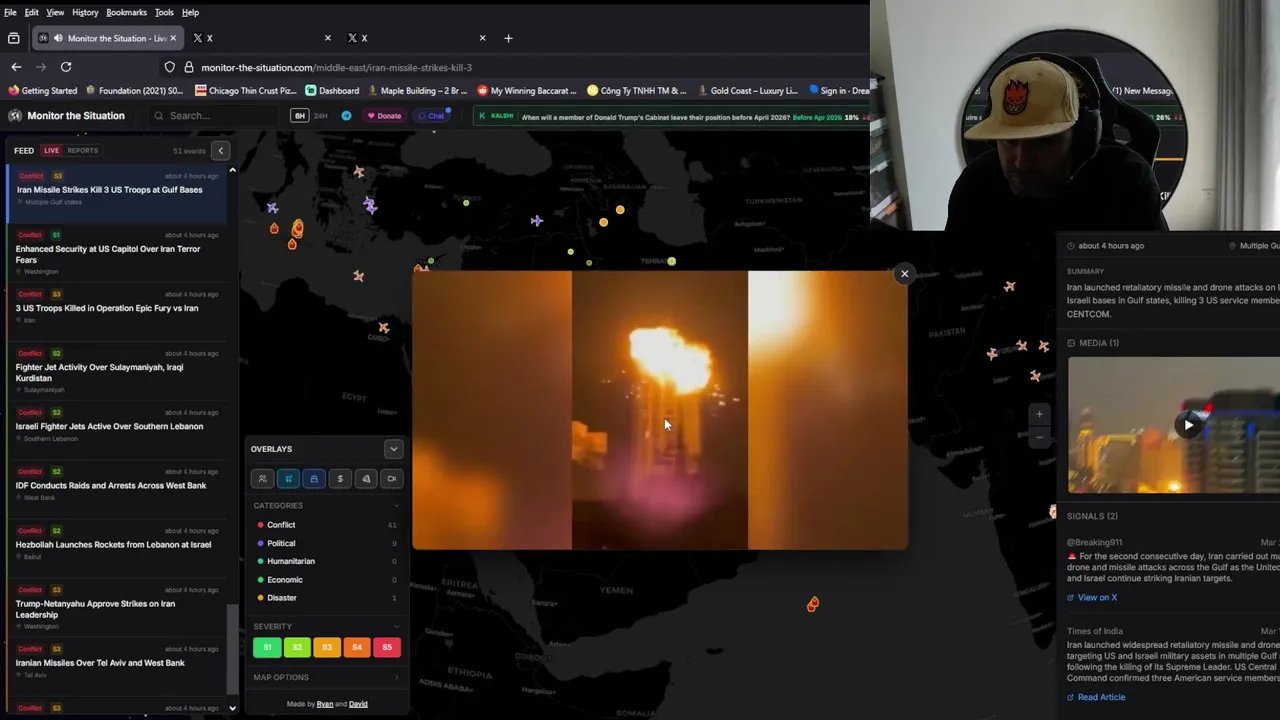Open Bookmarks menu in Firefox
The image size is (1280, 720).
126,12
